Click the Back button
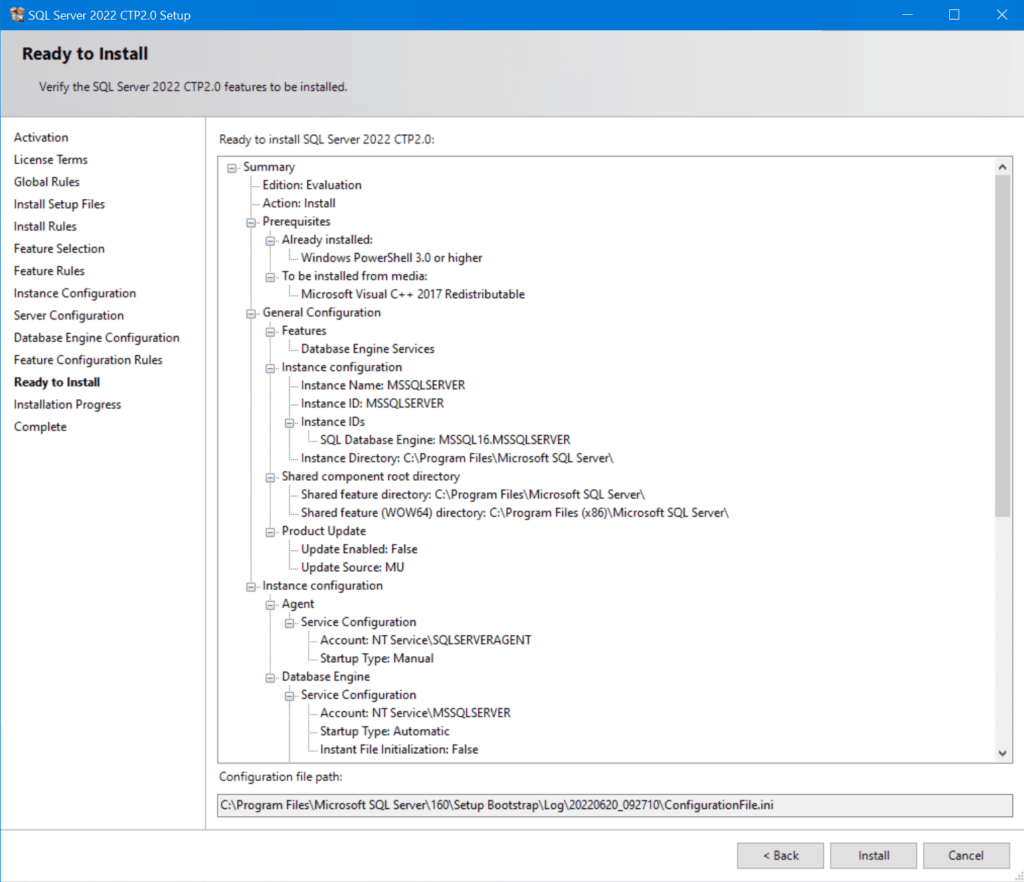This screenshot has height=882, width=1024. click(x=780, y=855)
